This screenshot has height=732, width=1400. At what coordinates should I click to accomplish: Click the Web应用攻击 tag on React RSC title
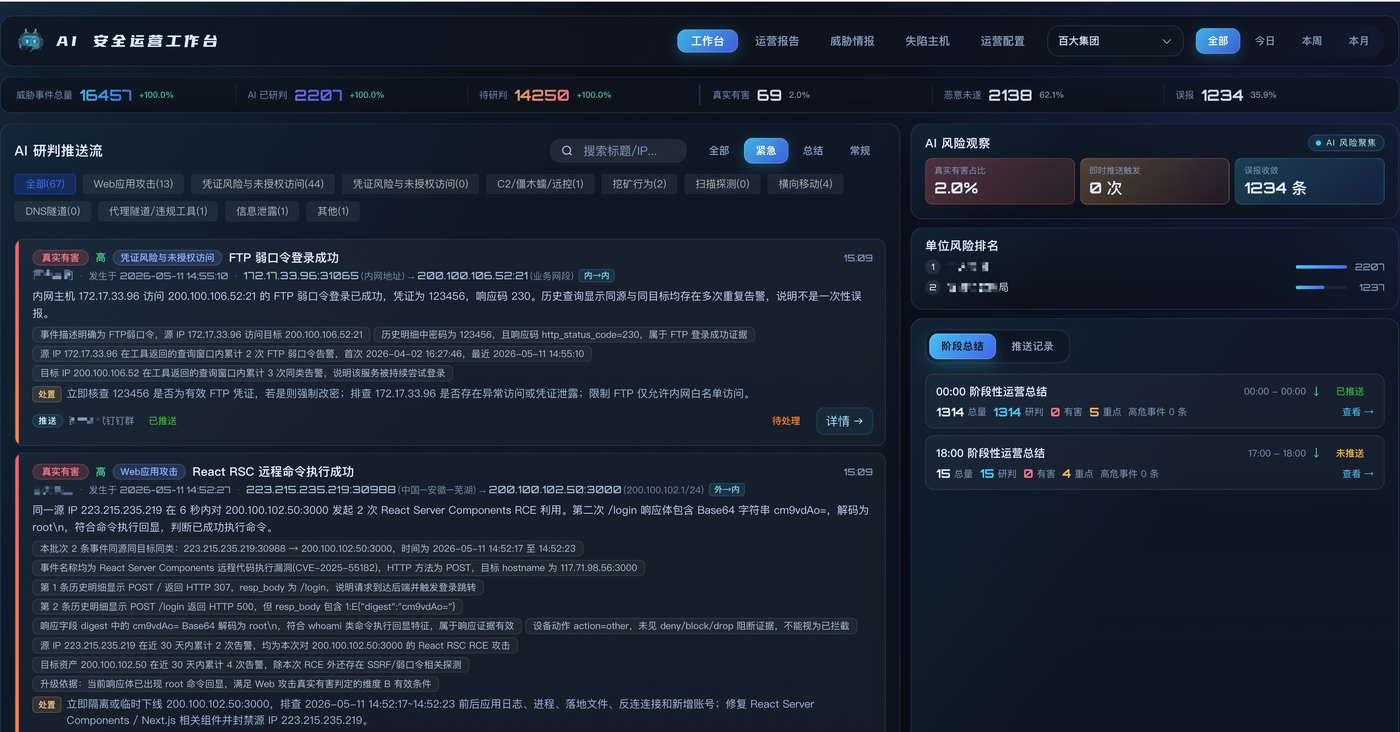pyautogui.click(x=149, y=472)
